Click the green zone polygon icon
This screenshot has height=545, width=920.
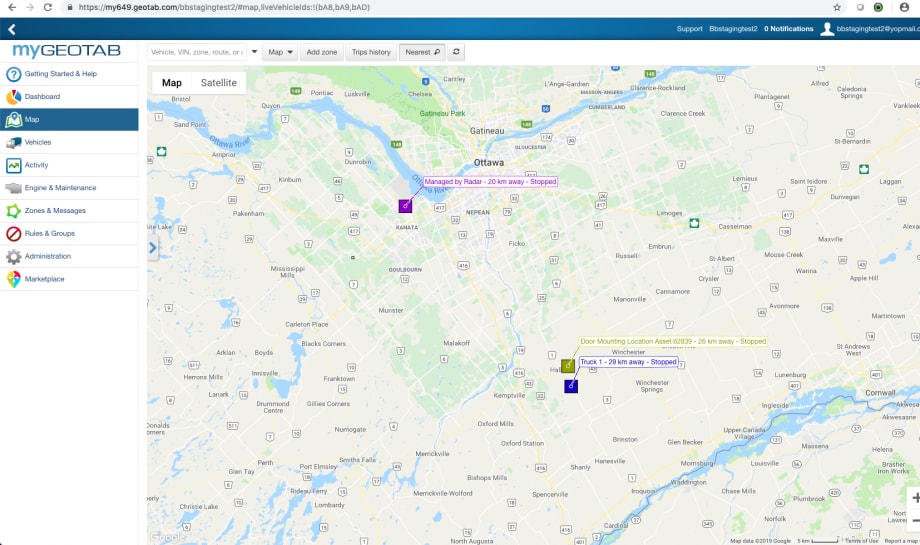(x=13, y=211)
